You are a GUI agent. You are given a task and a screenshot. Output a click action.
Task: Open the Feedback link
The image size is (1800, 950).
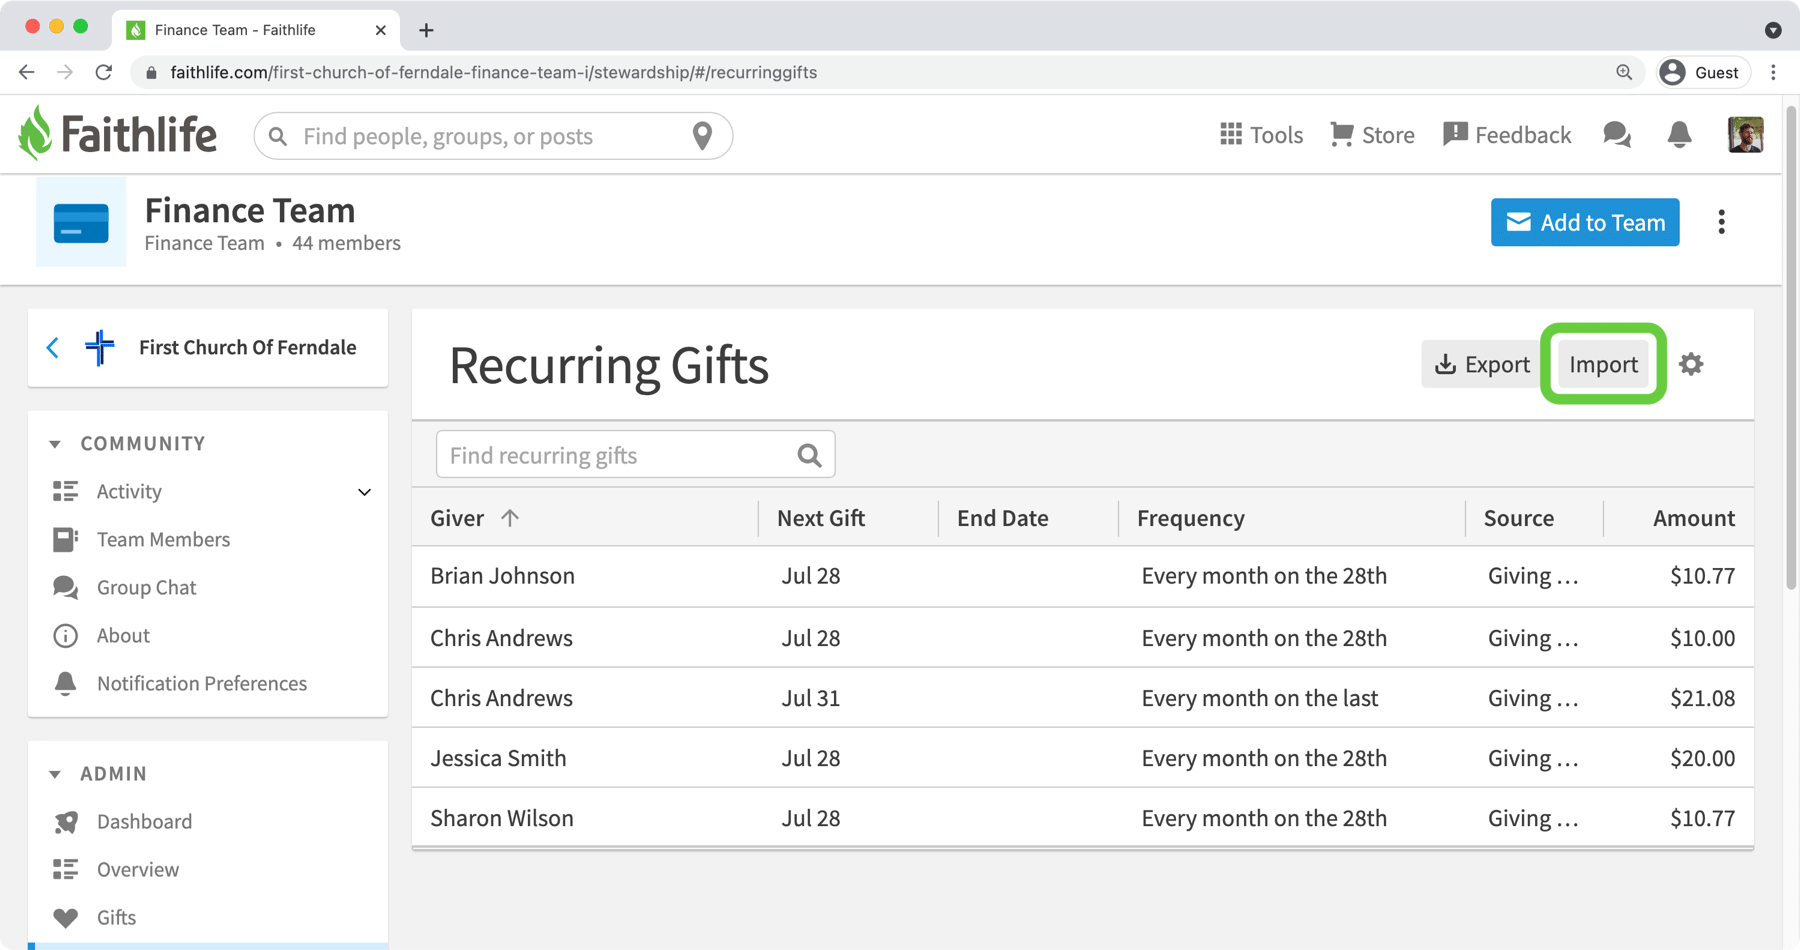pos(1507,135)
